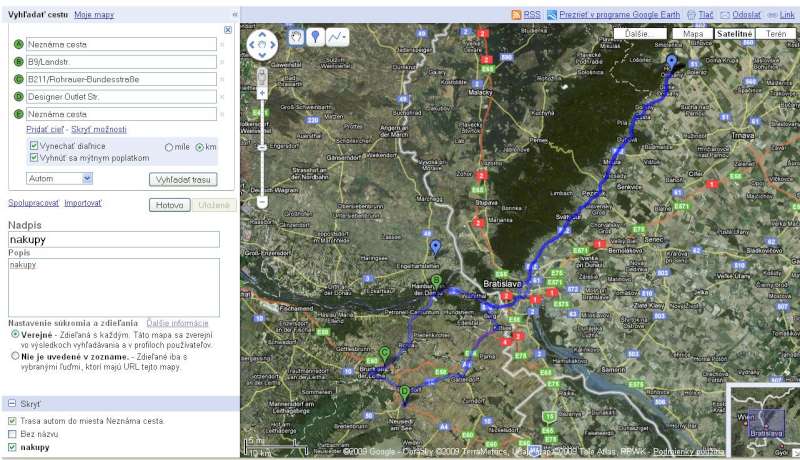Select the hand pan tool
The width and height of the screenshot is (800, 460).
(297, 36)
